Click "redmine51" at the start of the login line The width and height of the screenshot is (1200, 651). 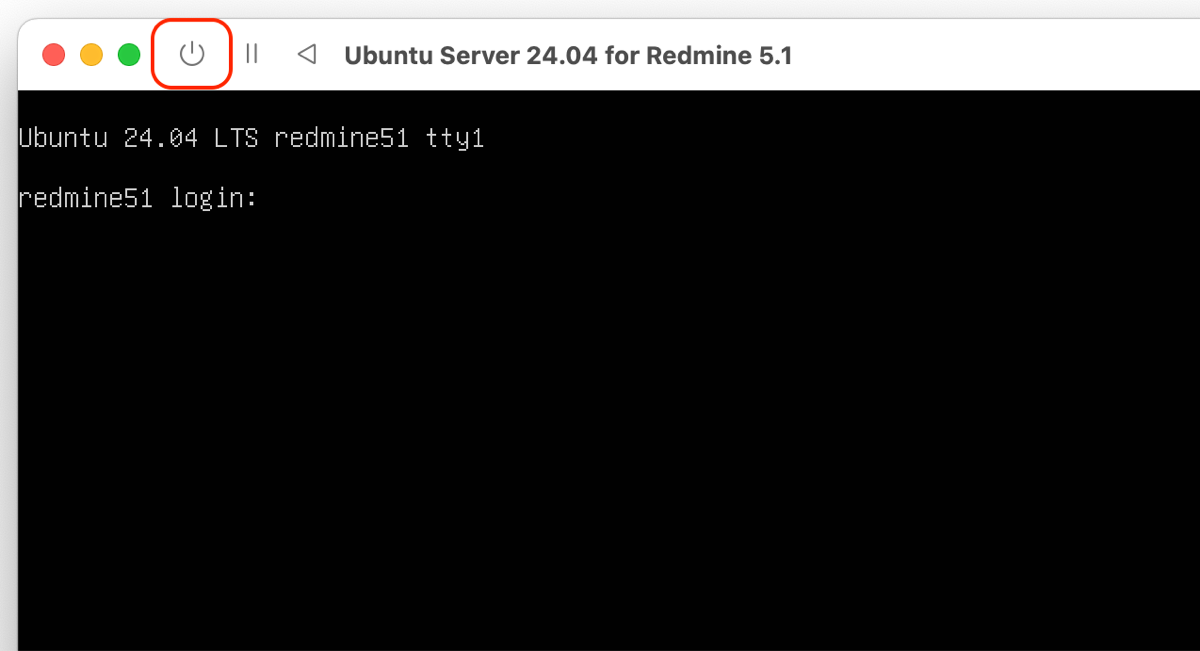85,198
